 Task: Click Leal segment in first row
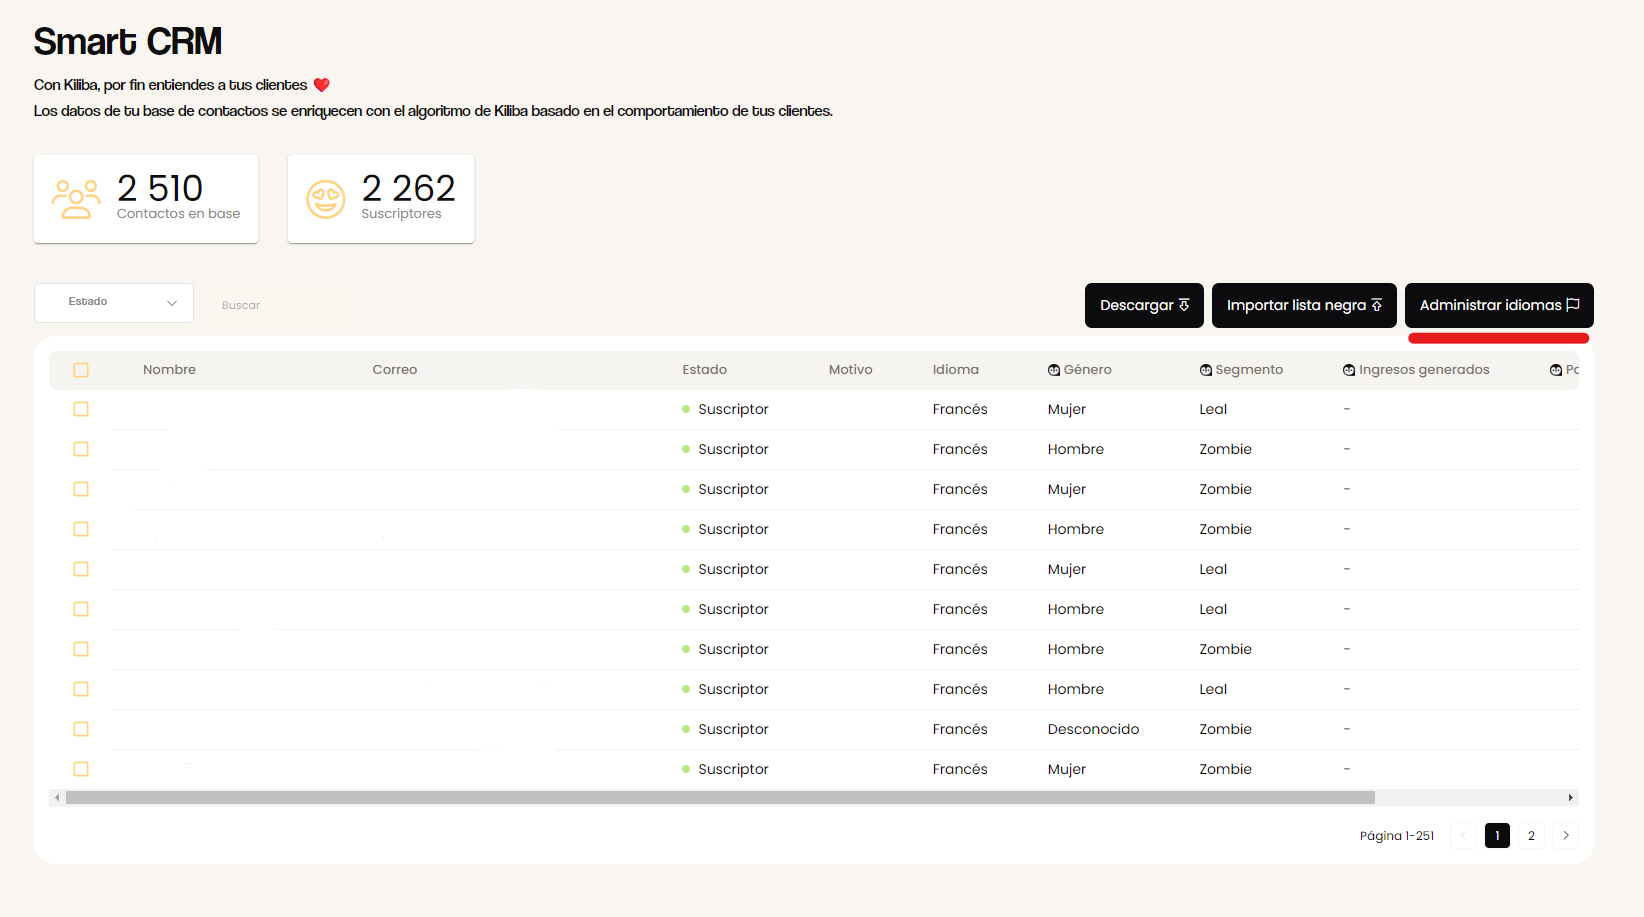[1213, 409]
